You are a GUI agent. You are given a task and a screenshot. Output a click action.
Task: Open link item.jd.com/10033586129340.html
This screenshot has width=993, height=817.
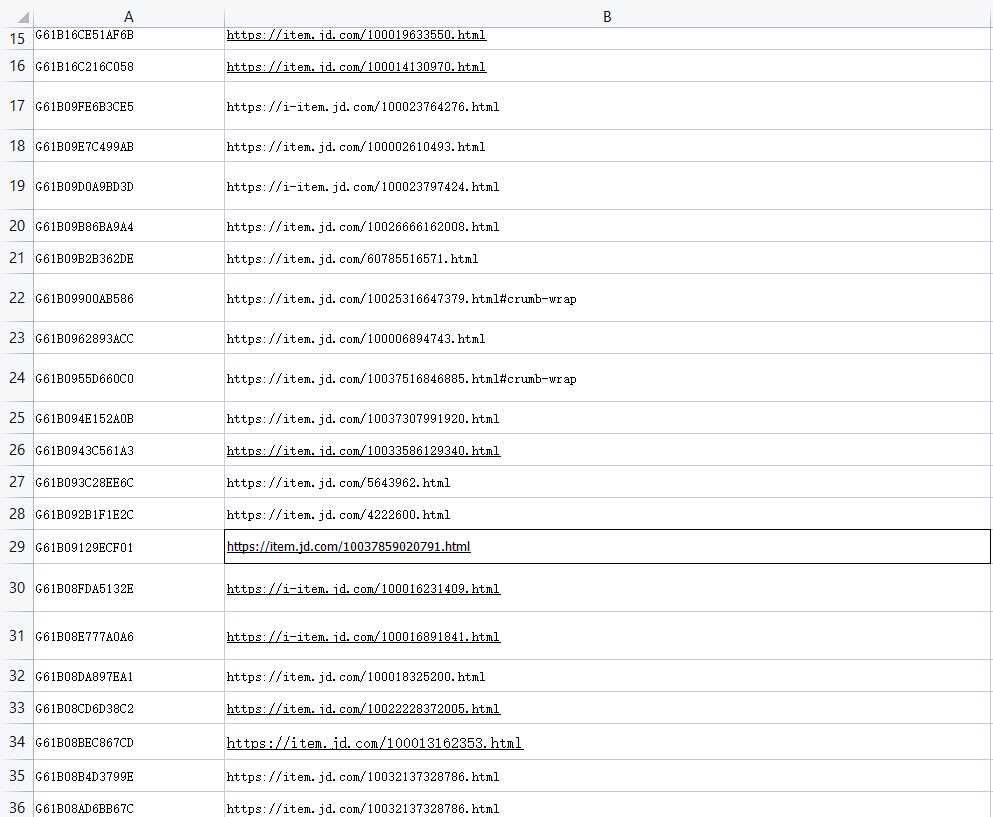coord(363,450)
